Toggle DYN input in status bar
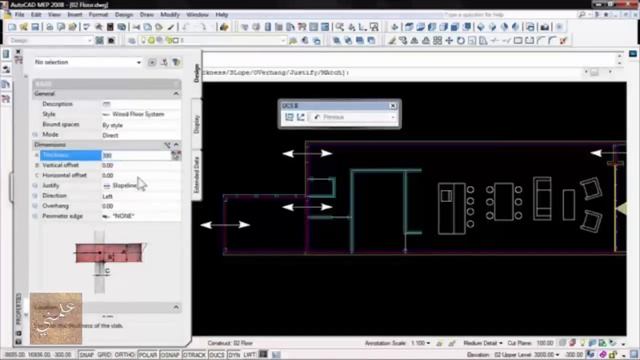Screen dimensions: 640x360 point(234,355)
